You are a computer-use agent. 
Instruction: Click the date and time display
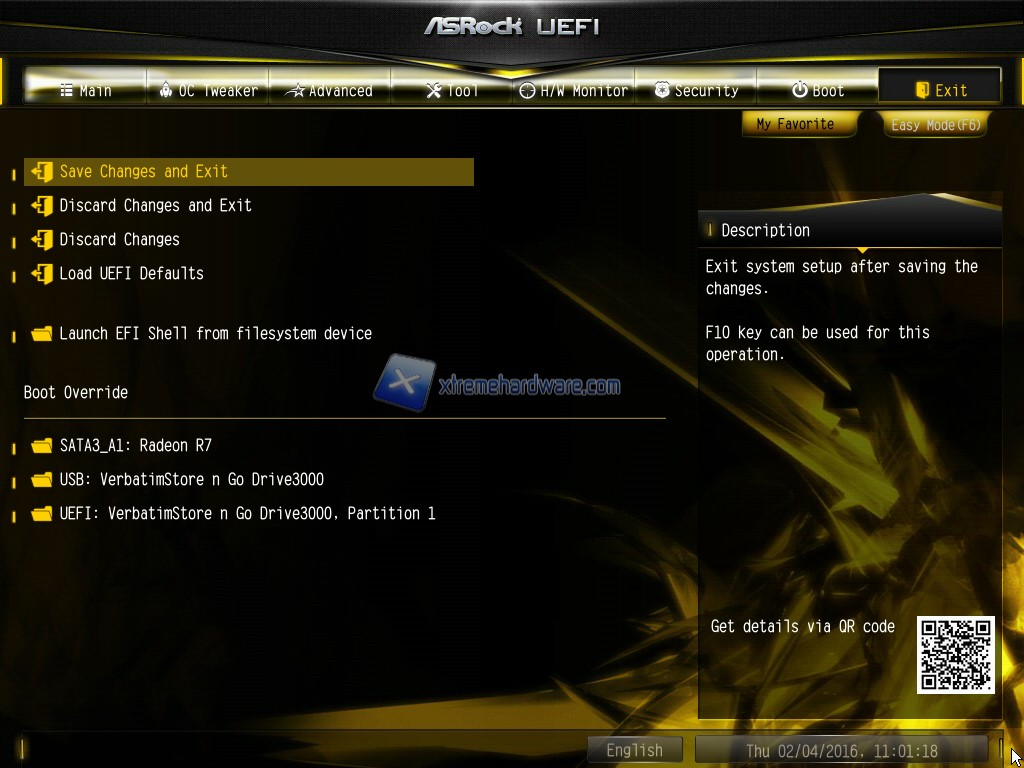(842, 750)
